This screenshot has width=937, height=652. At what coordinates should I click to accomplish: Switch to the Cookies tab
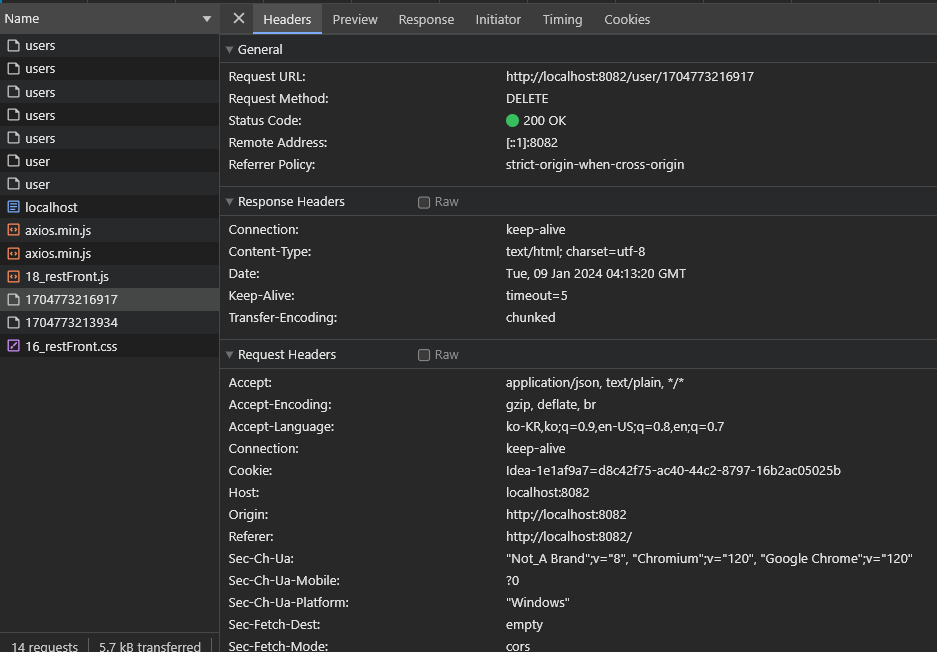(627, 19)
